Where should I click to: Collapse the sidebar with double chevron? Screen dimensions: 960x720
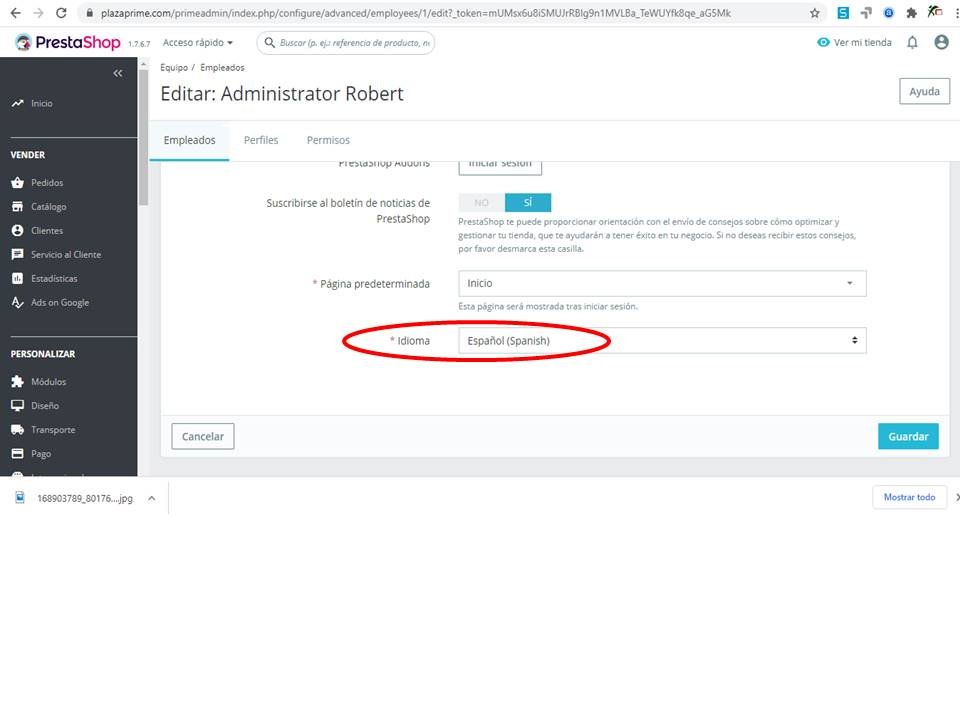point(118,73)
